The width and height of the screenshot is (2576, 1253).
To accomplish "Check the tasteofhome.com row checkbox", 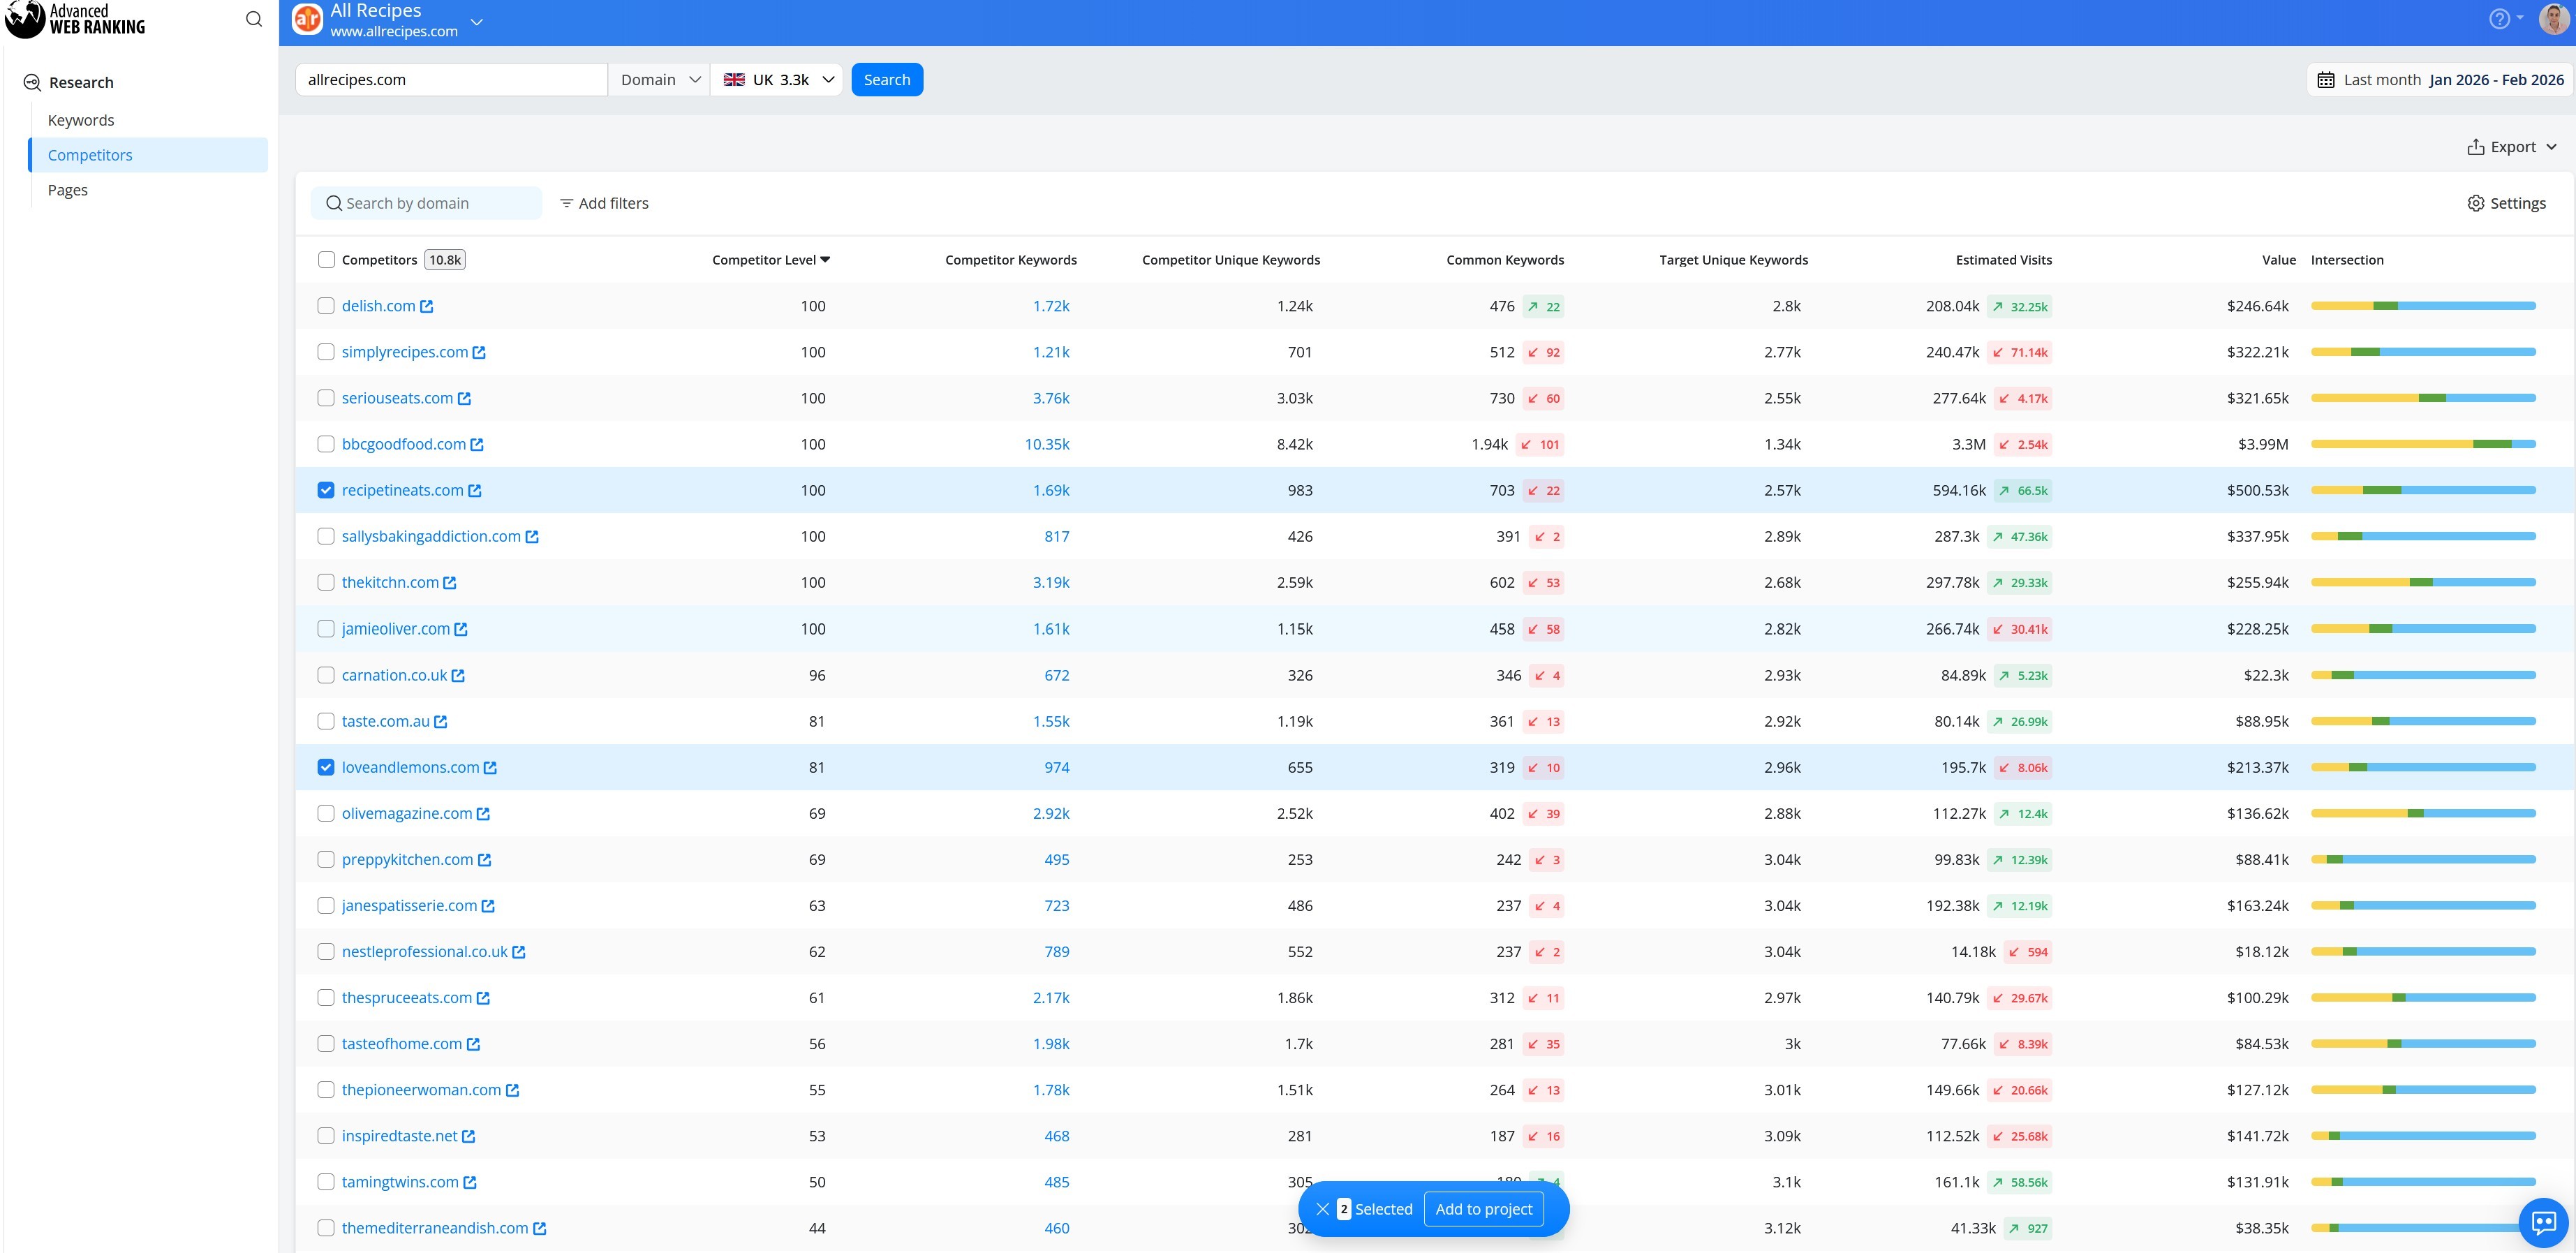I will point(326,1044).
